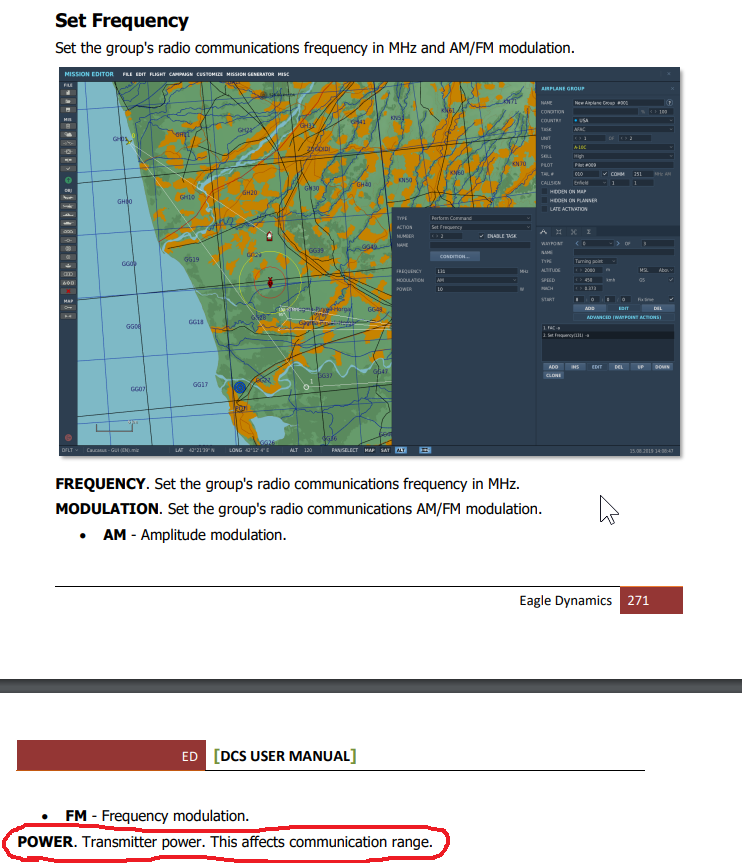Click the ruler icon in the editor status bar

coord(424,450)
